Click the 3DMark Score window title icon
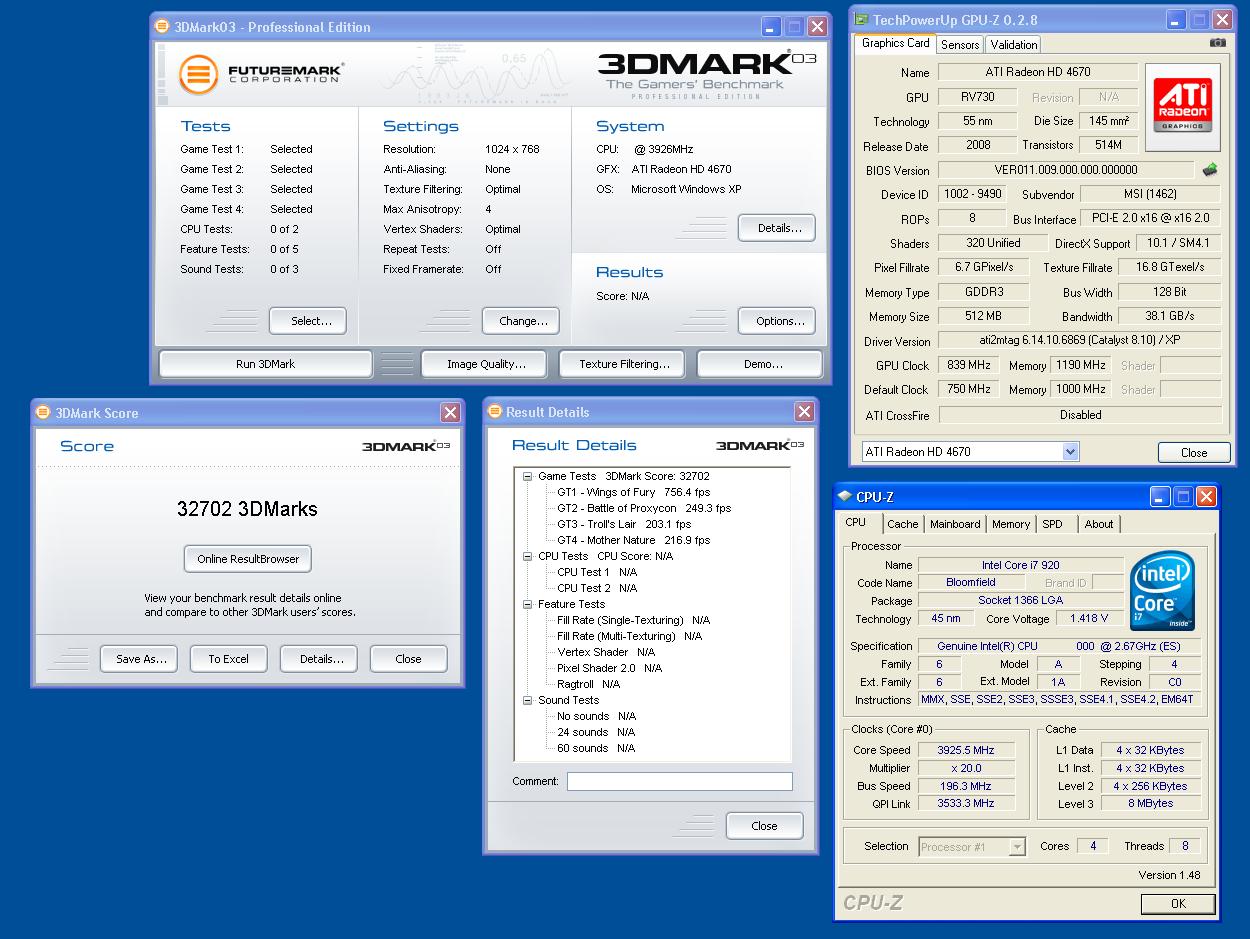1250x939 pixels. [44, 412]
